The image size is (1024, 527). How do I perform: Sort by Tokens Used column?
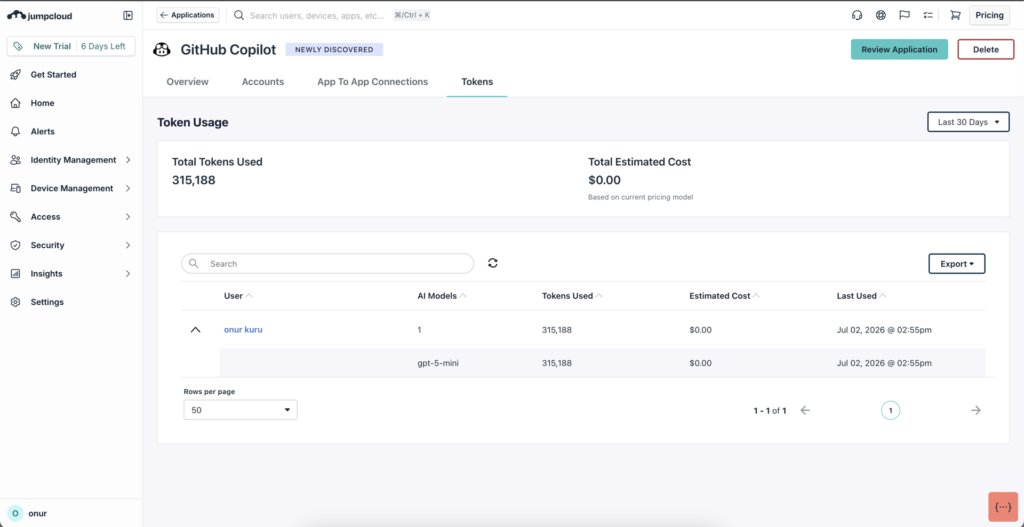point(572,296)
